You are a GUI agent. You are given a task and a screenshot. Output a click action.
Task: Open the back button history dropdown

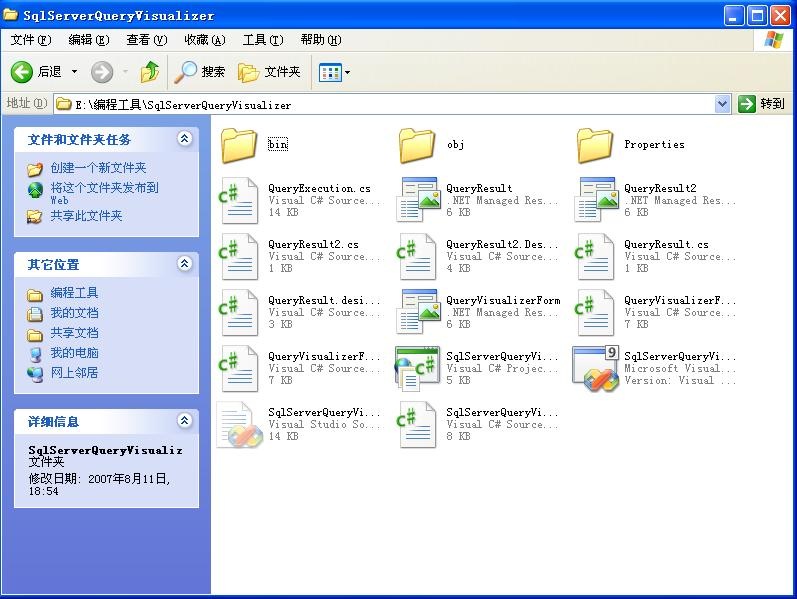pos(74,72)
